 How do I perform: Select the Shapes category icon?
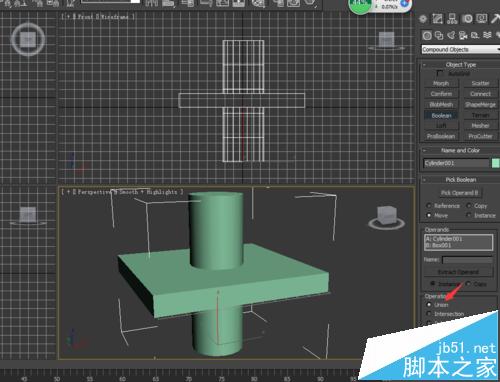pyautogui.click(x=439, y=35)
